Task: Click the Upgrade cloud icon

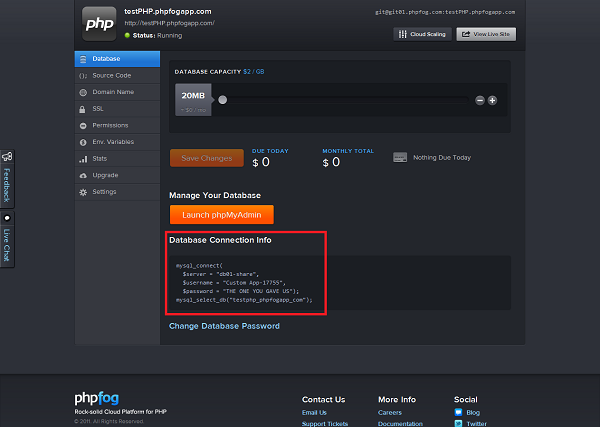Action: (83, 176)
